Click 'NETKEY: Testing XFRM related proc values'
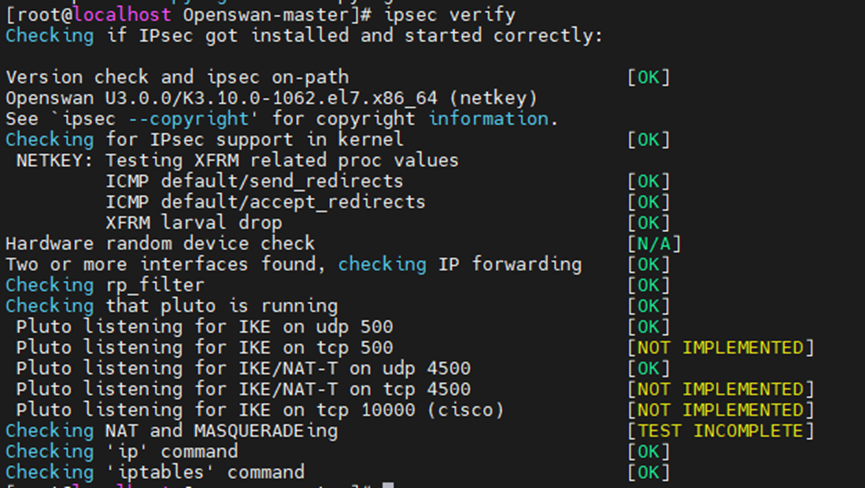 point(238,160)
